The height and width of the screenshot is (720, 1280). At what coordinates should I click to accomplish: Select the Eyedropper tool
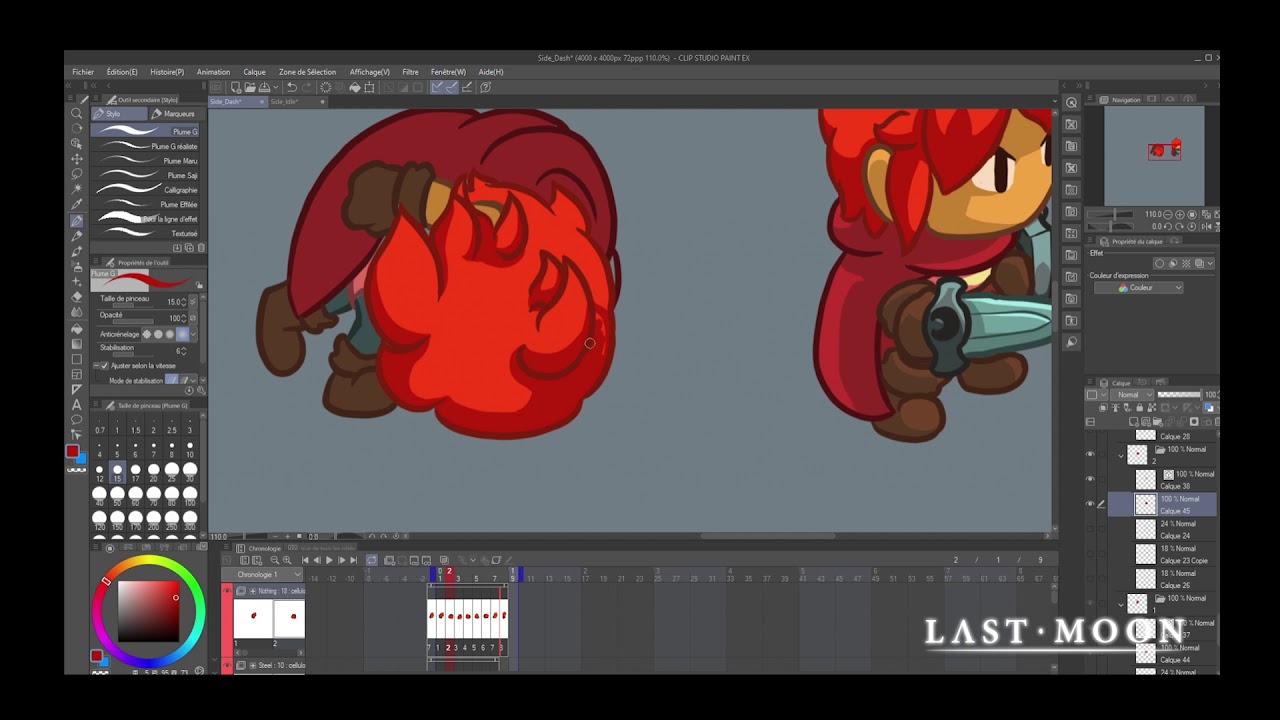76,205
